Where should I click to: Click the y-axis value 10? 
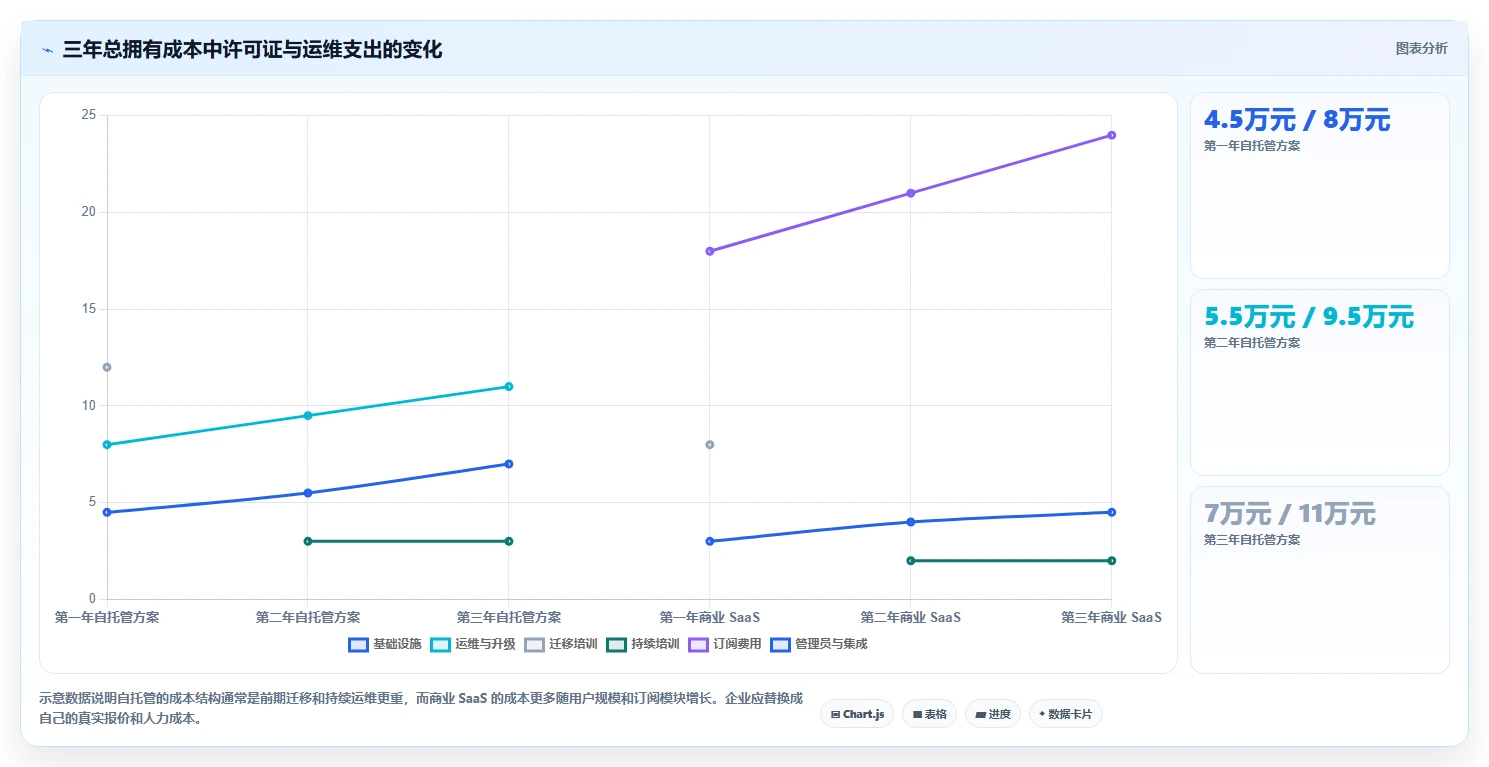coord(88,405)
